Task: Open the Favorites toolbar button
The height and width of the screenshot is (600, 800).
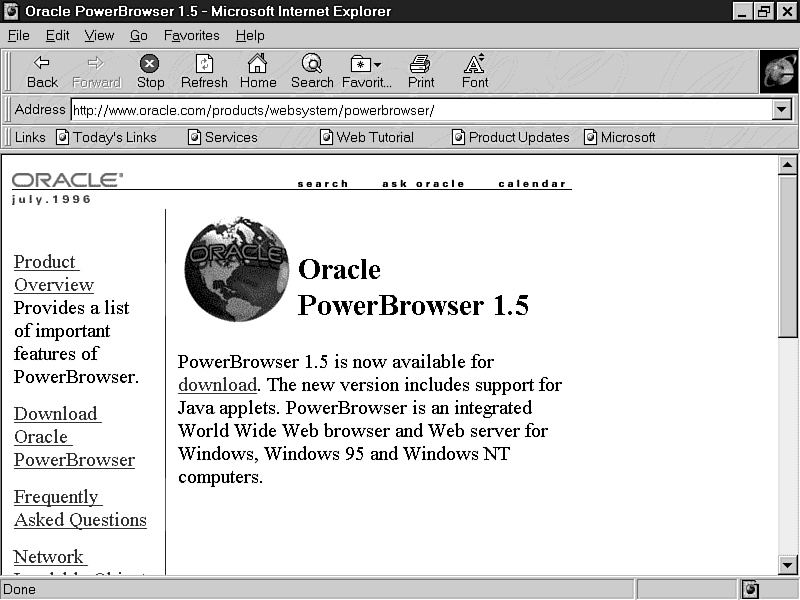Action: pos(366,72)
